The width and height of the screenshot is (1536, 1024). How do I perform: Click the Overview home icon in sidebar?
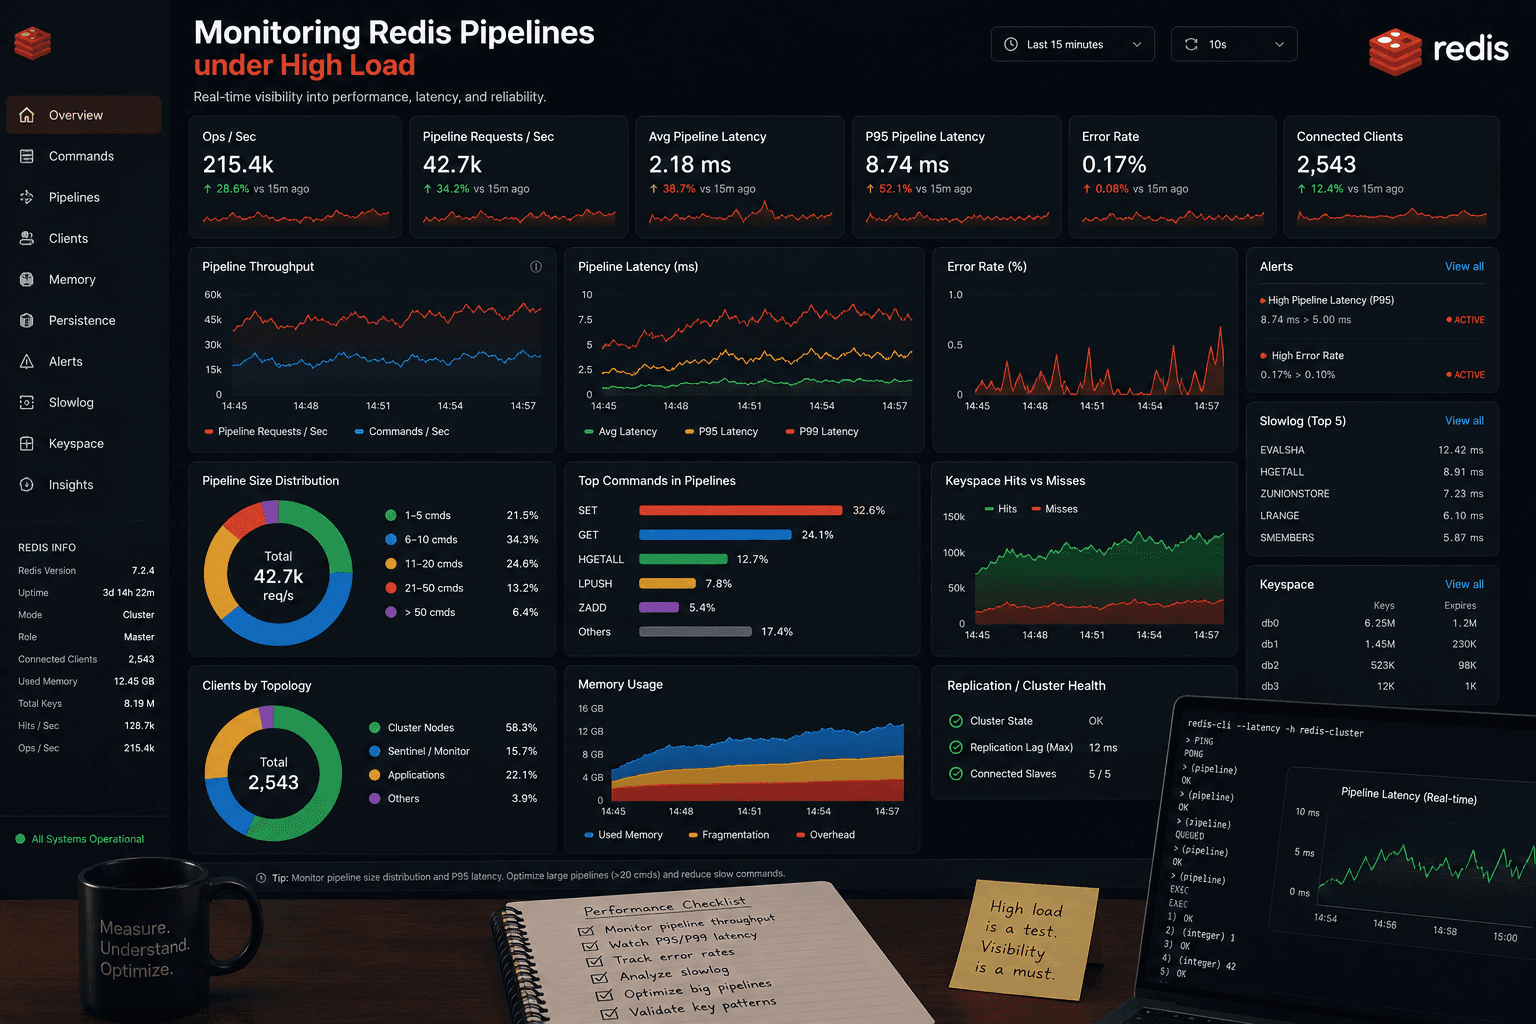[x=27, y=115]
